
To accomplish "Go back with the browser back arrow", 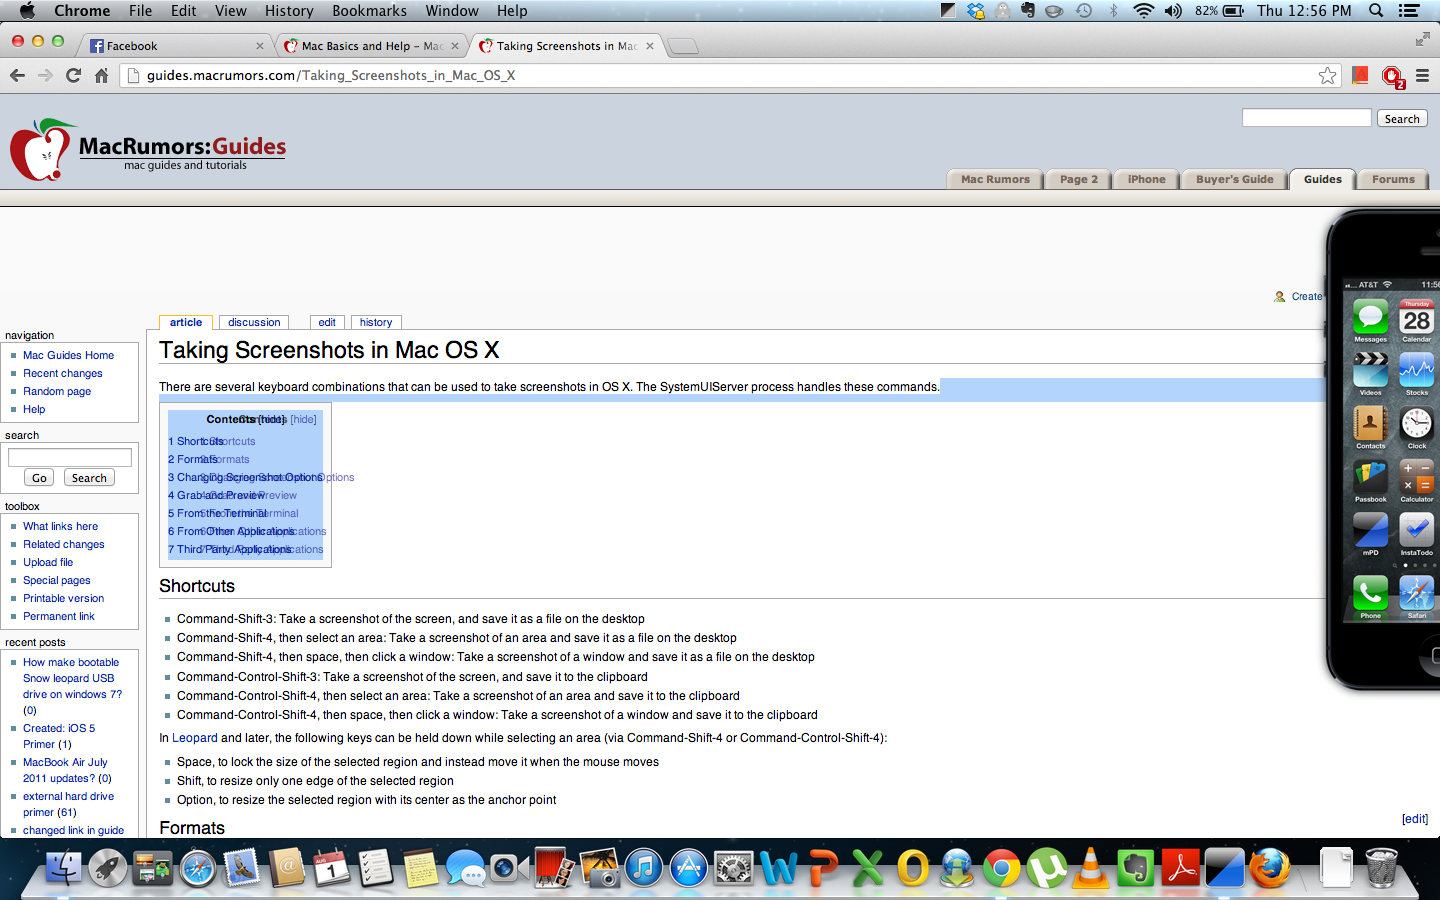I will 17,75.
